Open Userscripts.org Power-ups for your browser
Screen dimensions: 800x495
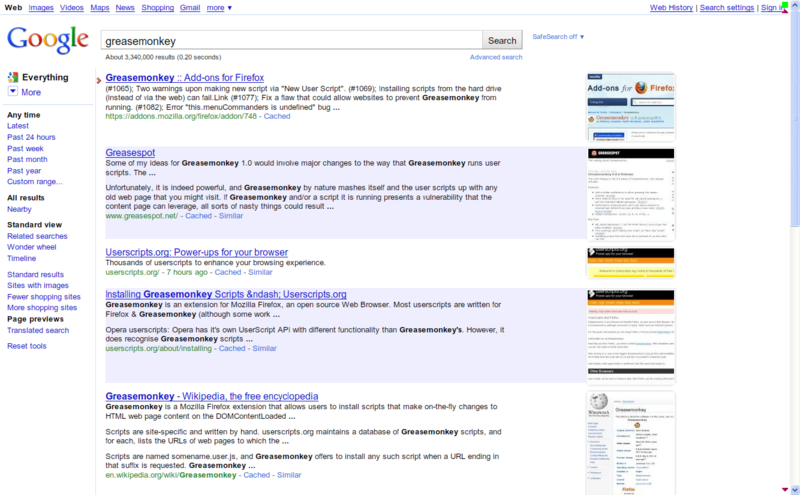196,252
